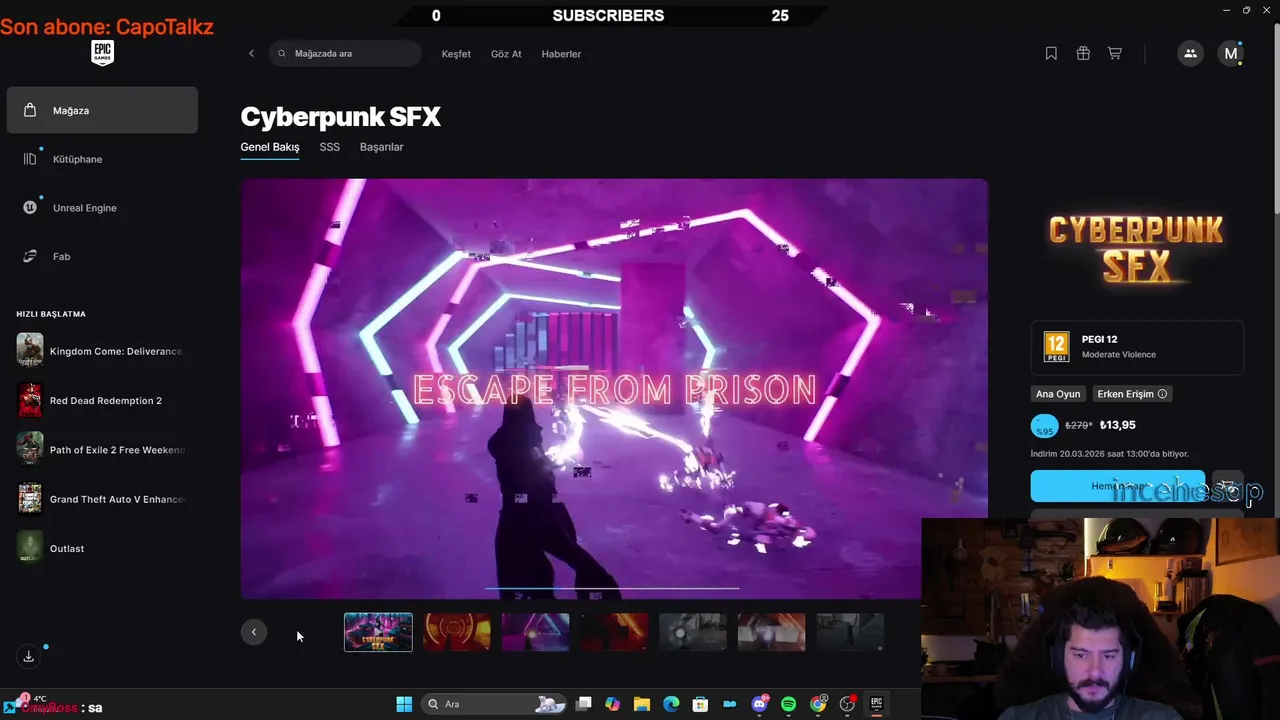Image resolution: width=1280 pixels, height=720 pixels.
Task: Open Task View on the taskbar
Action: tap(584, 704)
